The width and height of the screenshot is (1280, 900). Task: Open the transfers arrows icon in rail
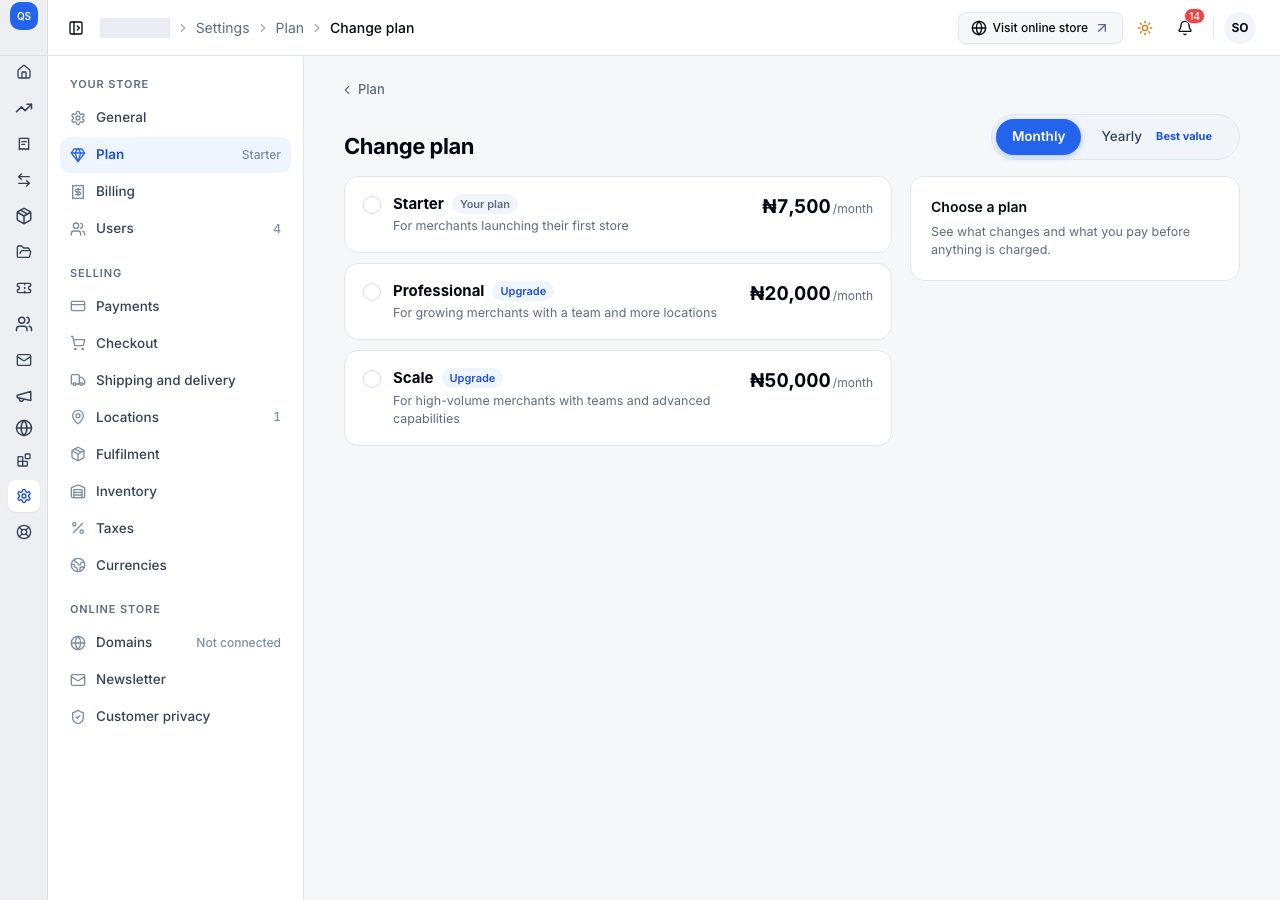click(24, 180)
